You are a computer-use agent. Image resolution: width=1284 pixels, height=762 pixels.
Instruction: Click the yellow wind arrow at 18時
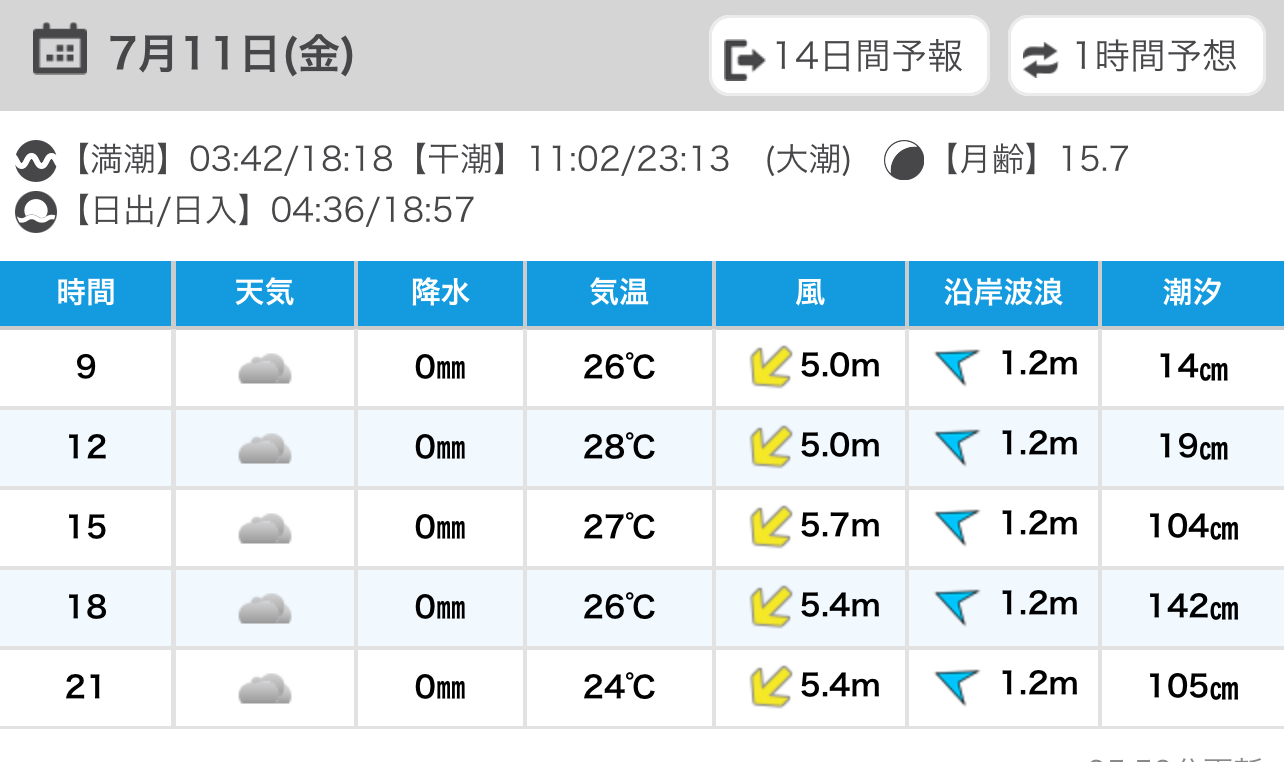[x=770, y=606]
